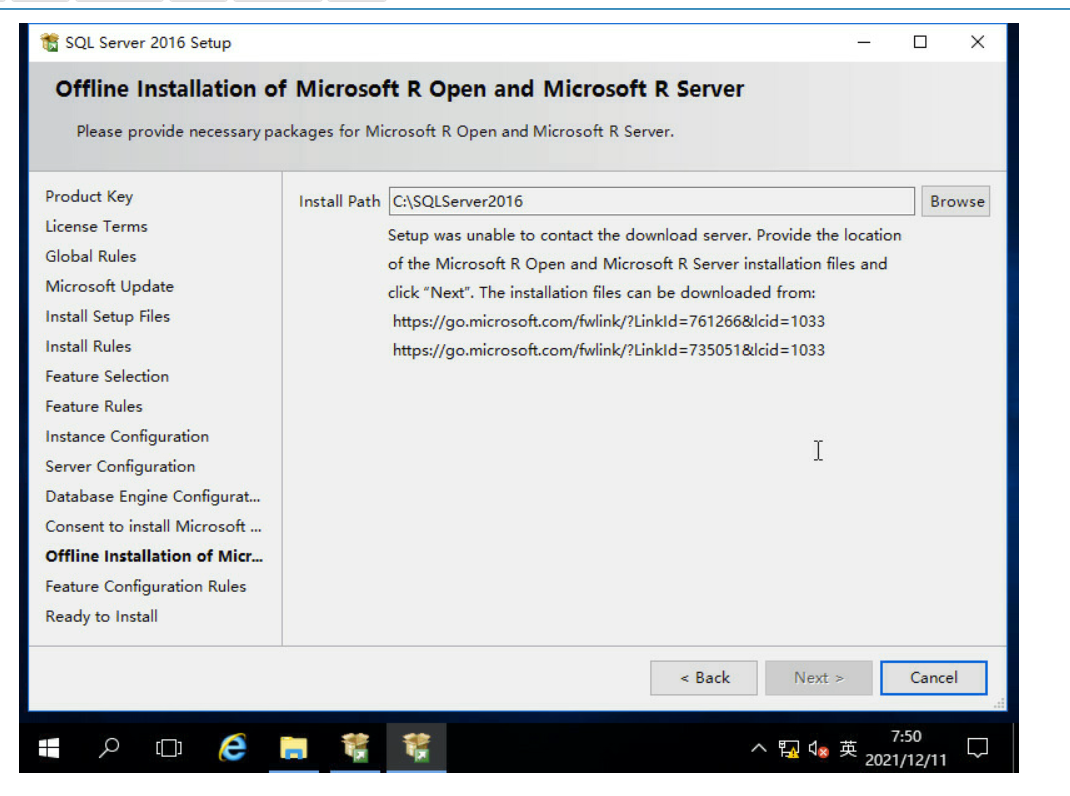1070x796 pixels.
Task: Select Instance Configuration step
Action: pyautogui.click(x=127, y=436)
